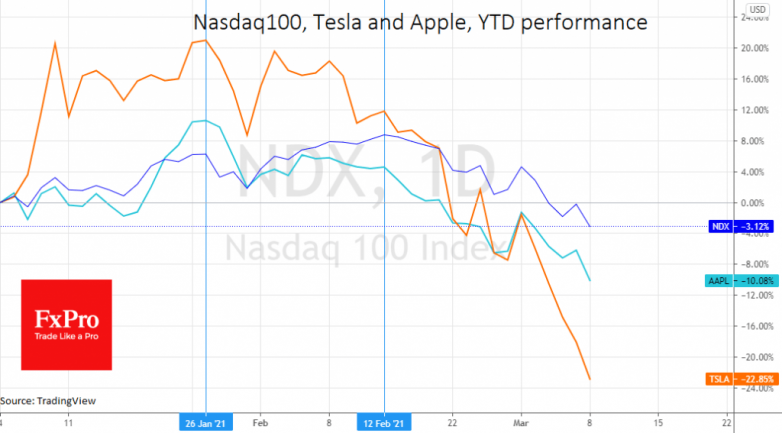Select the 12 Feb '21 date marker
The height and width of the screenshot is (433, 782).
[x=384, y=424]
